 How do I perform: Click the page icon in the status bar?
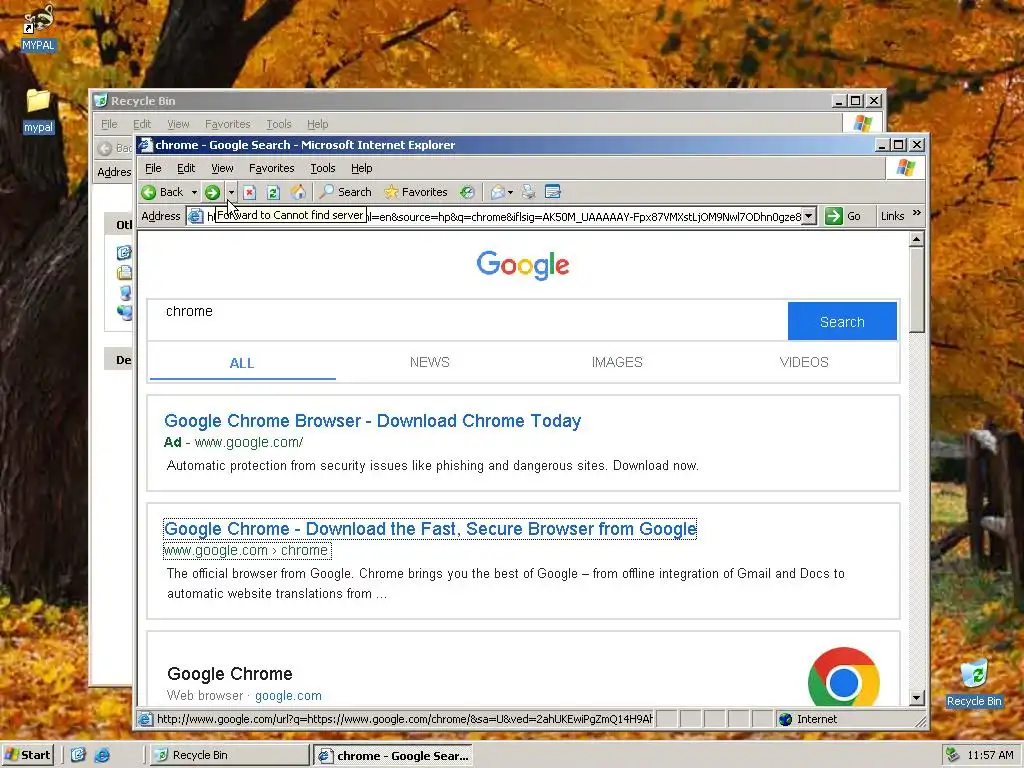click(x=145, y=719)
